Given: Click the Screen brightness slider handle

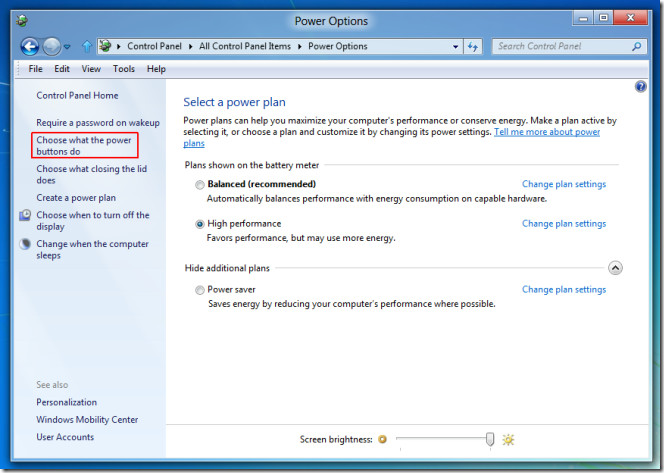Looking at the screenshot, I should tap(490, 439).
